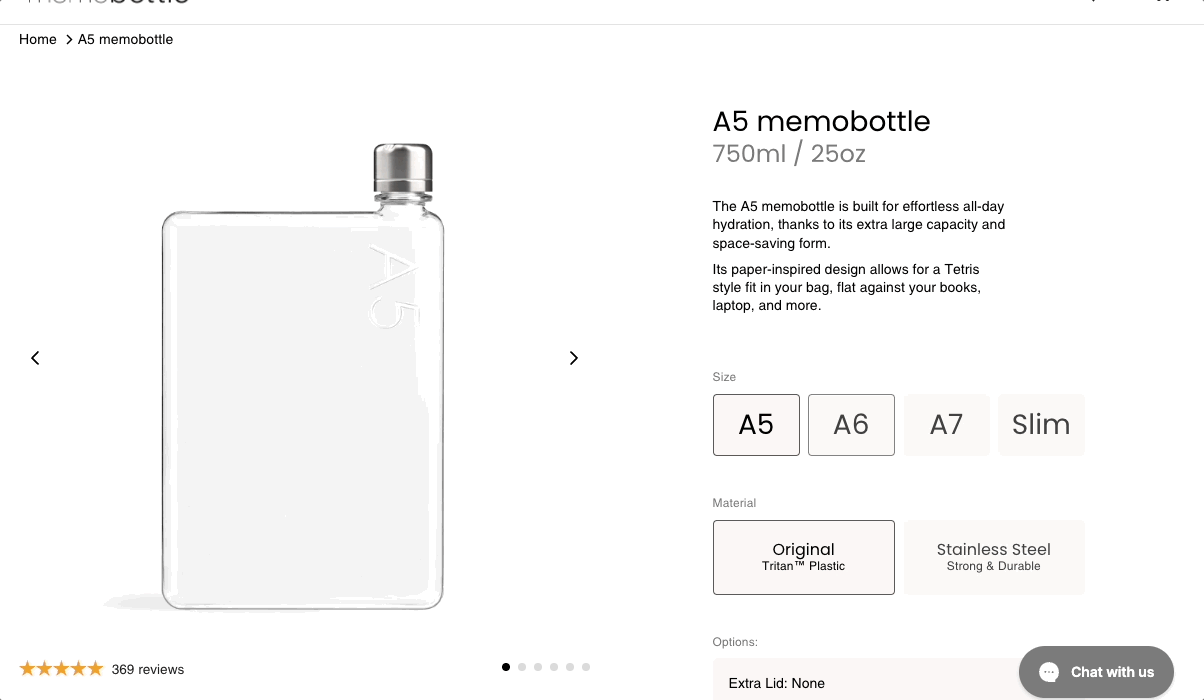The width and height of the screenshot is (1204, 700).
Task: Open the Home breadcrumb link
Action: [x=38, y=40]
